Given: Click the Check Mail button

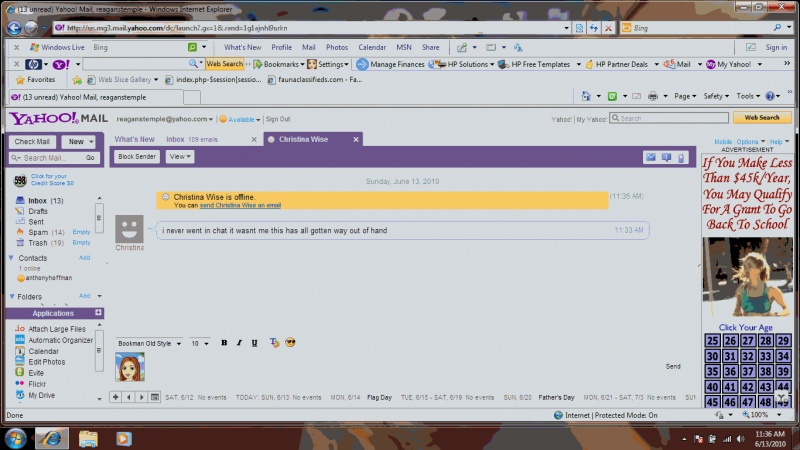Looking at the screenshot, I should pyautogui.click(x=32, y=142).
